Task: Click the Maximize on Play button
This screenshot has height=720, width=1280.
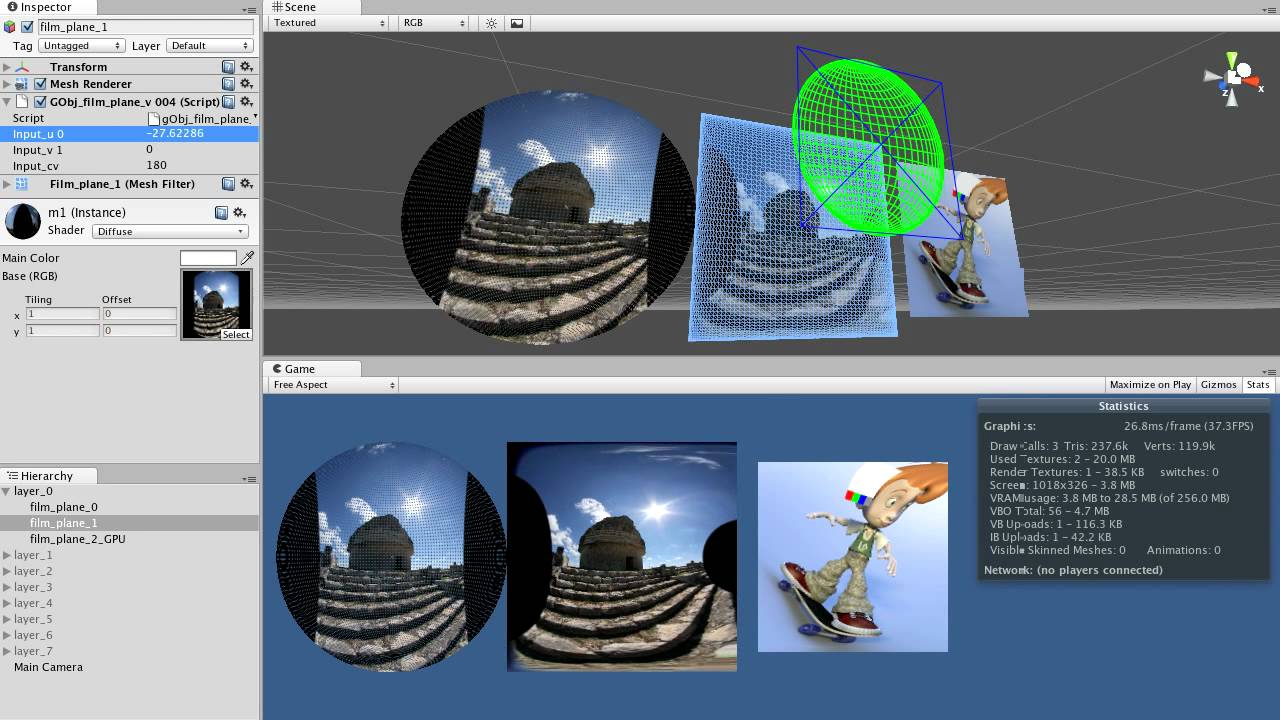Action: (1150, 384)
